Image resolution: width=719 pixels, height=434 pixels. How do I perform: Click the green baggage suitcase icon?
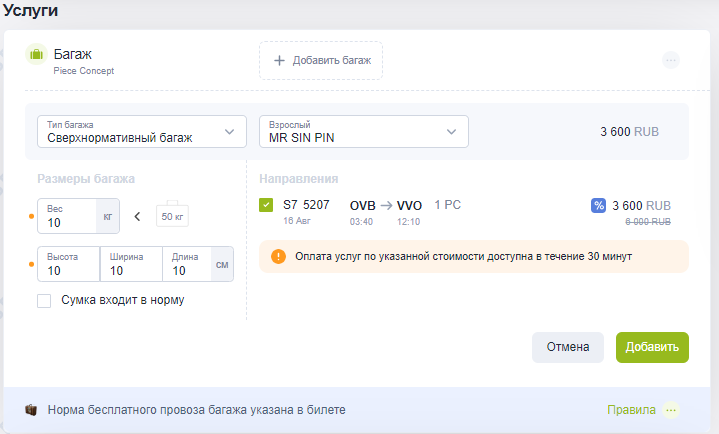coord(36,55)
